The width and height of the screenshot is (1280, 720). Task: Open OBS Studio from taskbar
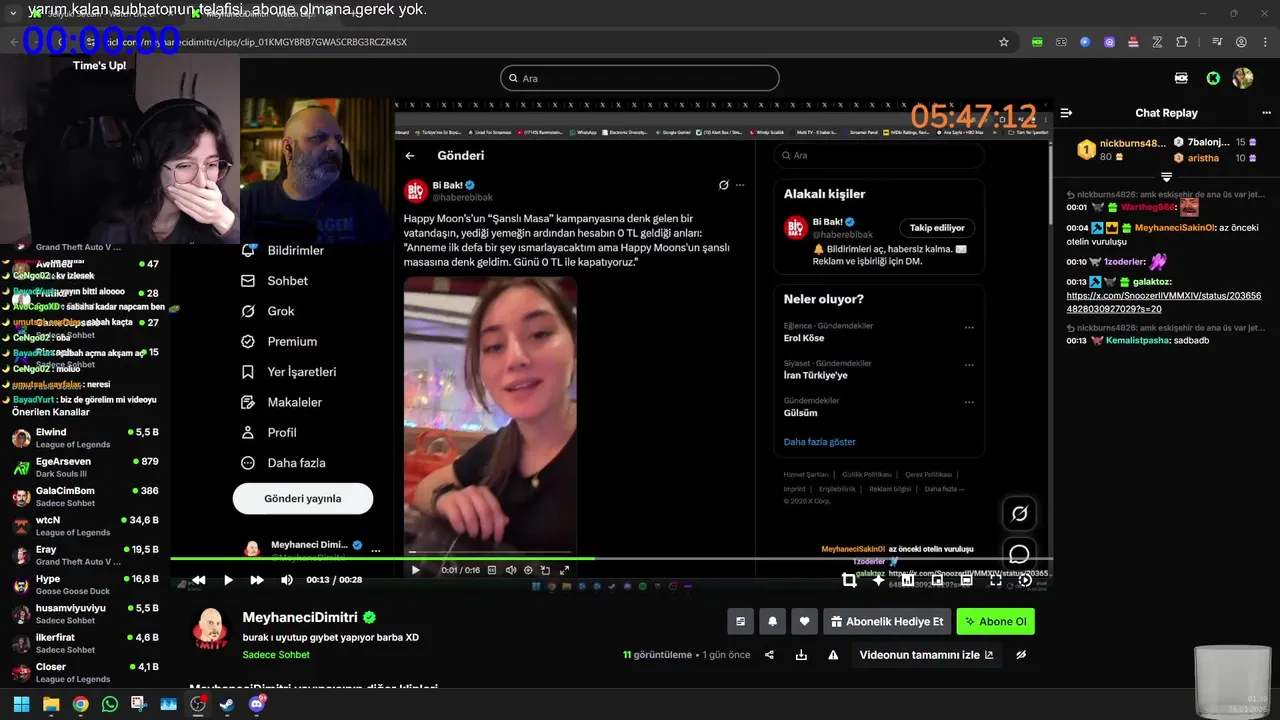(198, 704)
